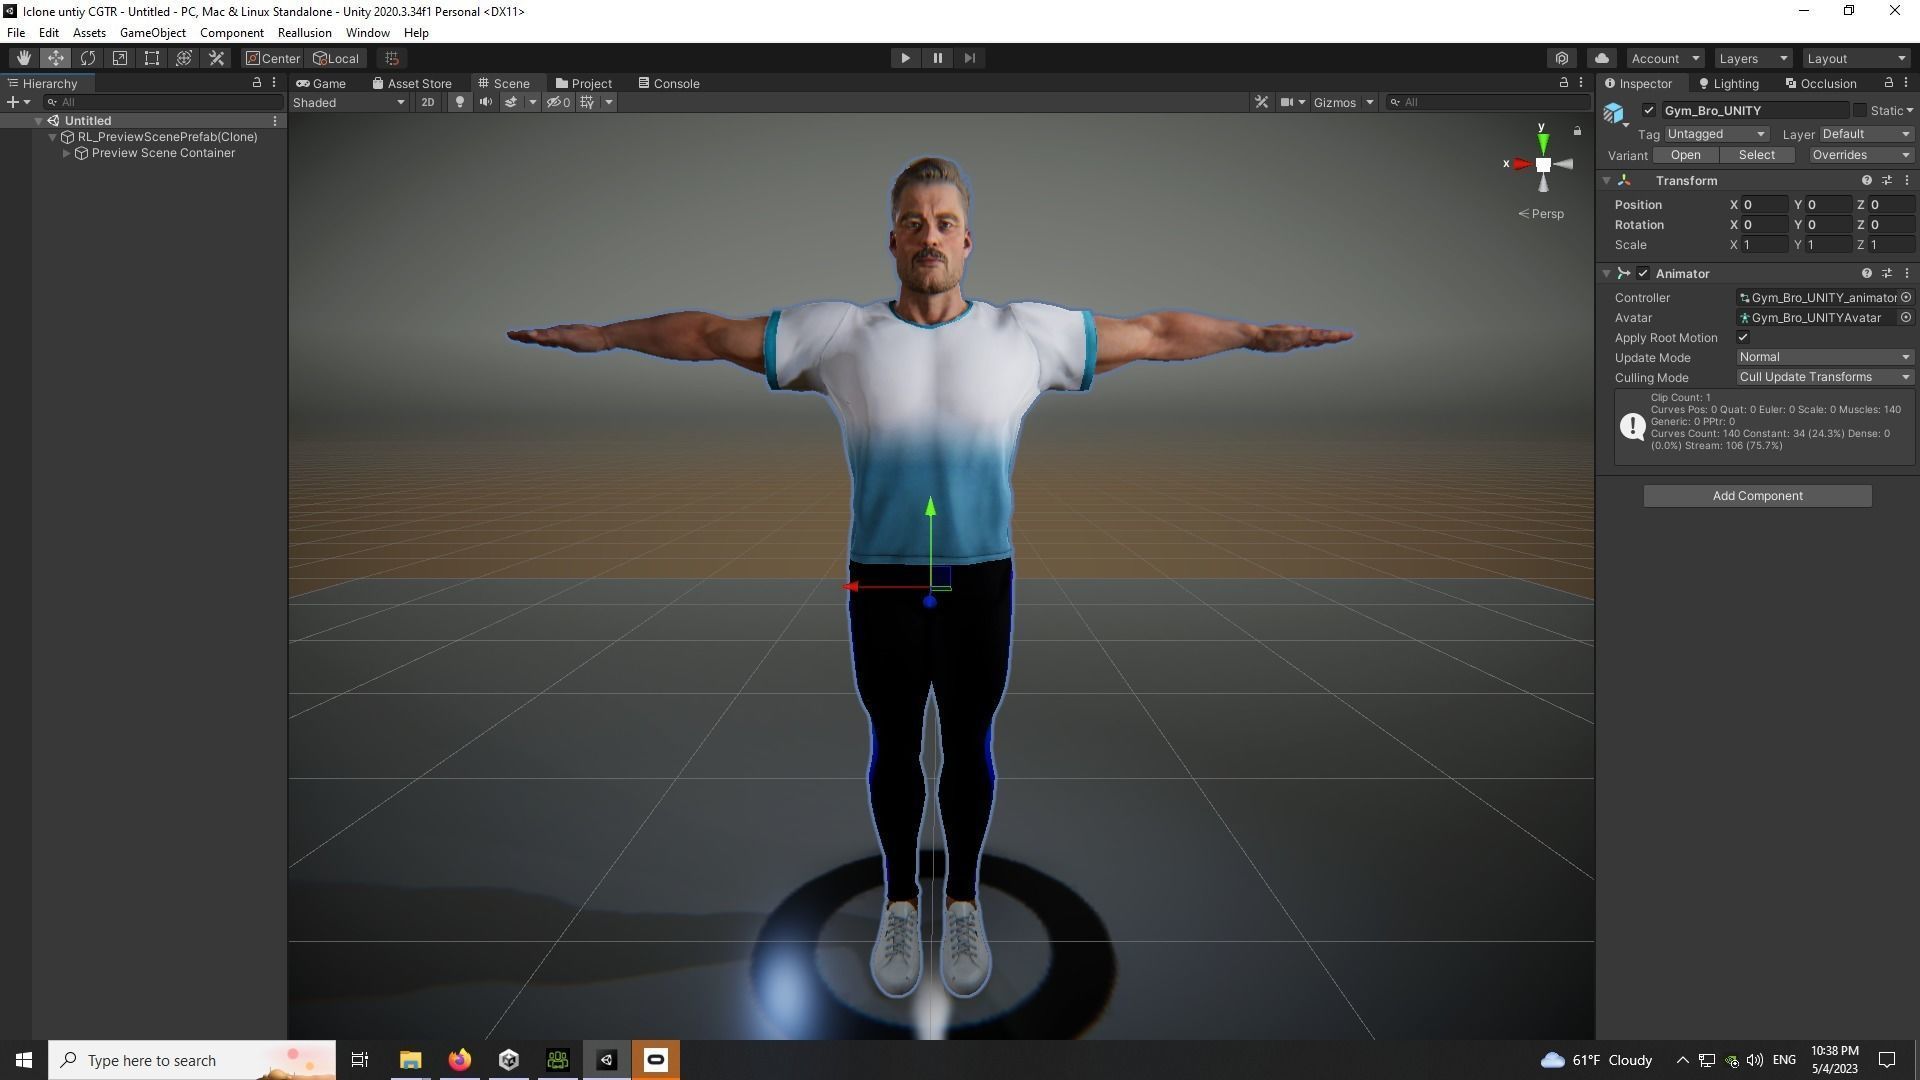Select the Scale tool
1920x1080 pixels.
pos(120,58)
